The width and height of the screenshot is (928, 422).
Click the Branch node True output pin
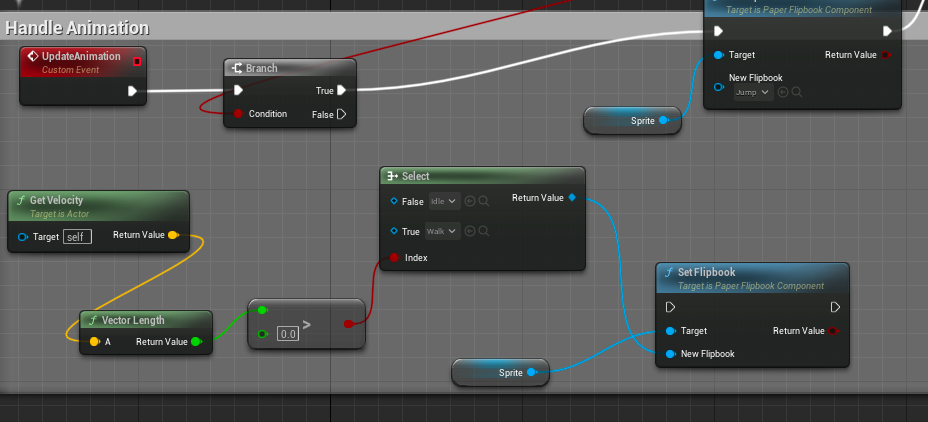[341, 91]
